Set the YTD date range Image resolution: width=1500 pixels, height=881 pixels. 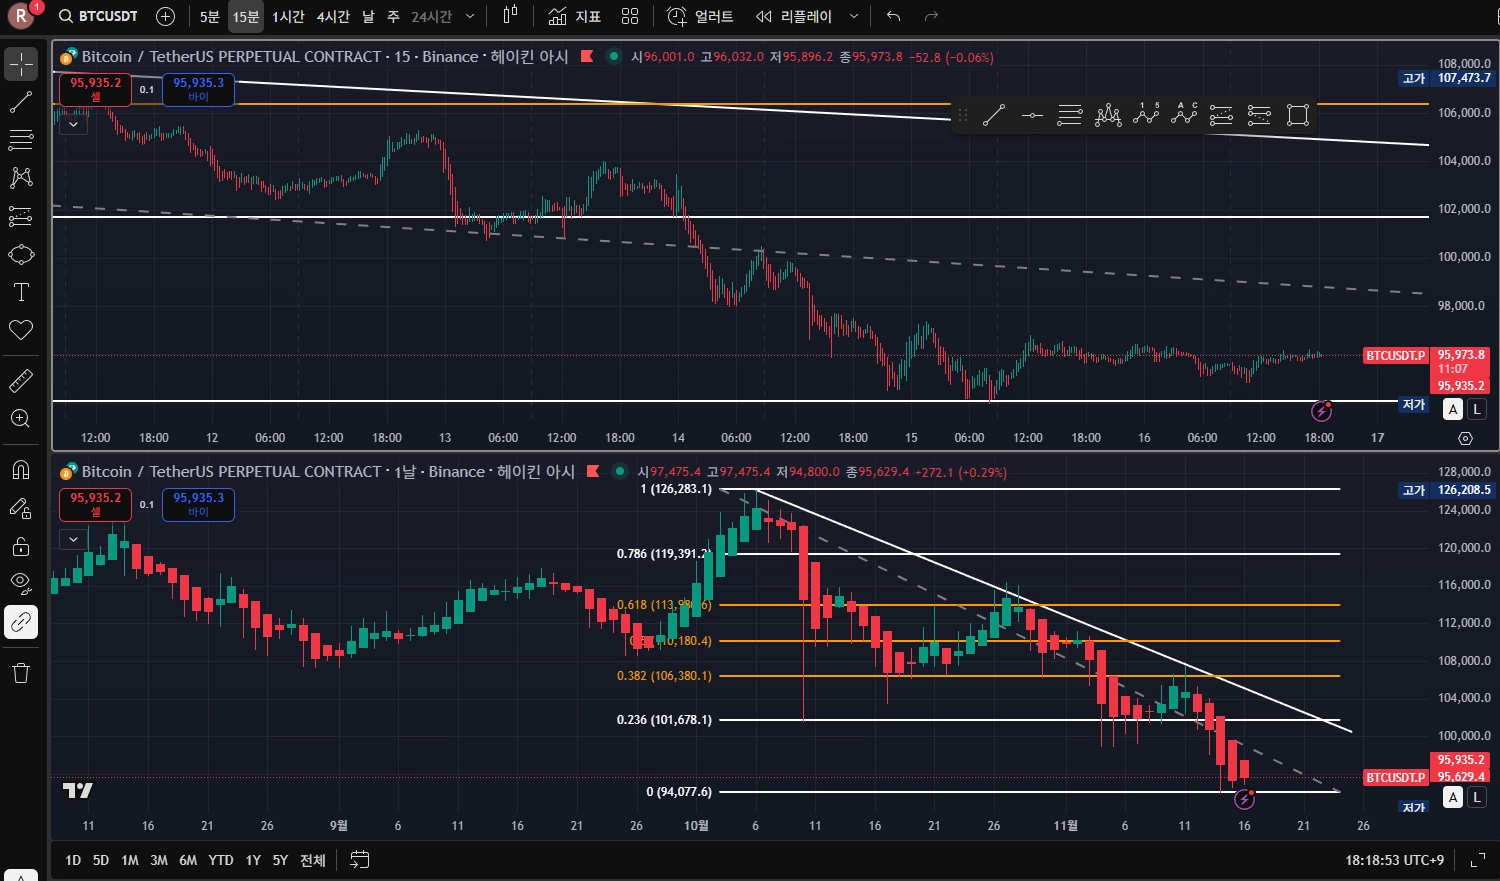click(x=221, y=860)
